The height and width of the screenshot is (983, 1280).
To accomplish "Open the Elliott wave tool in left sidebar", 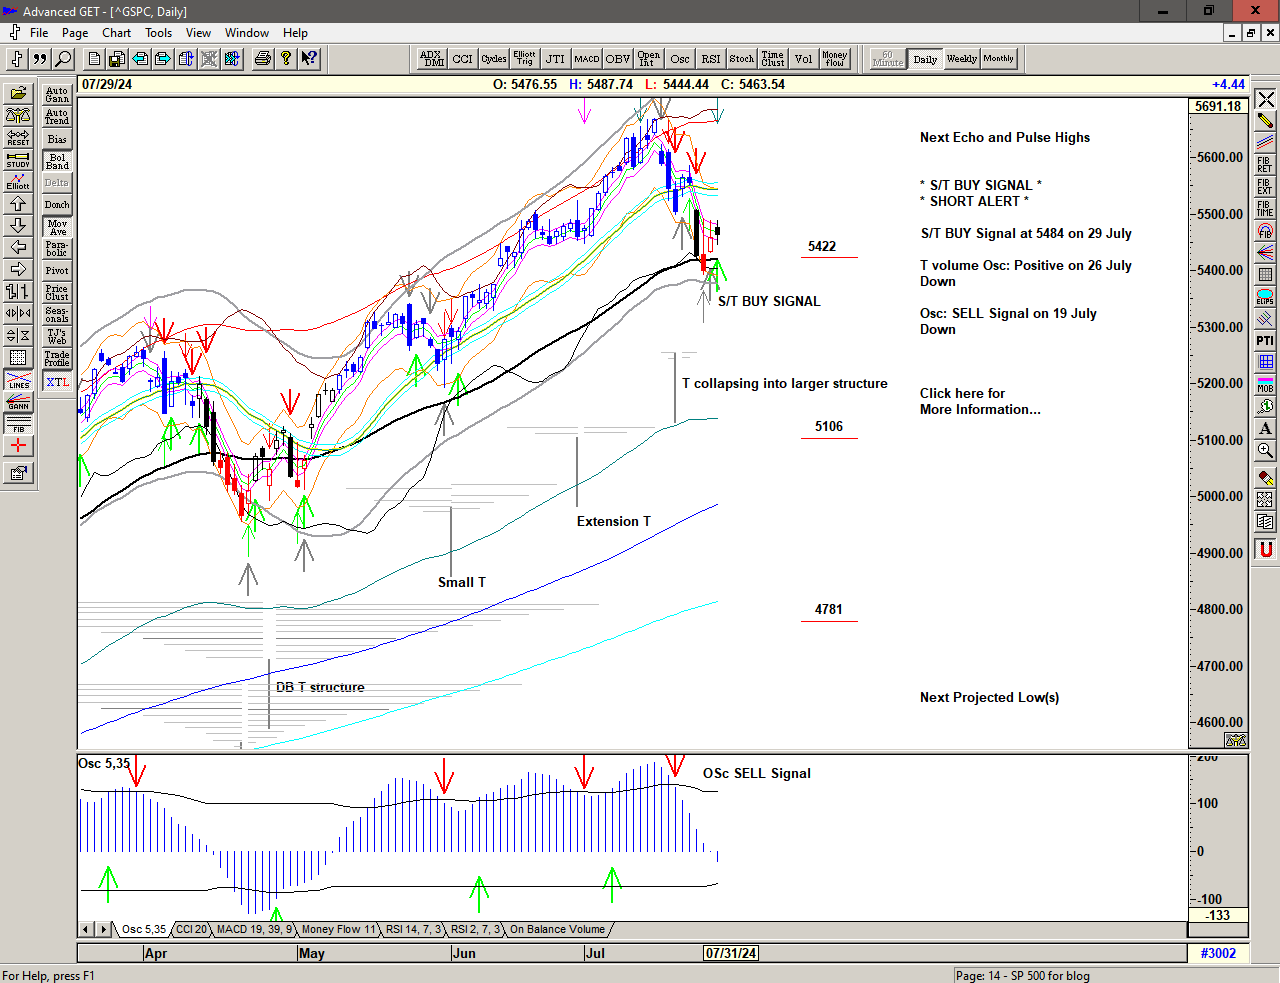I will coord(18,181).
